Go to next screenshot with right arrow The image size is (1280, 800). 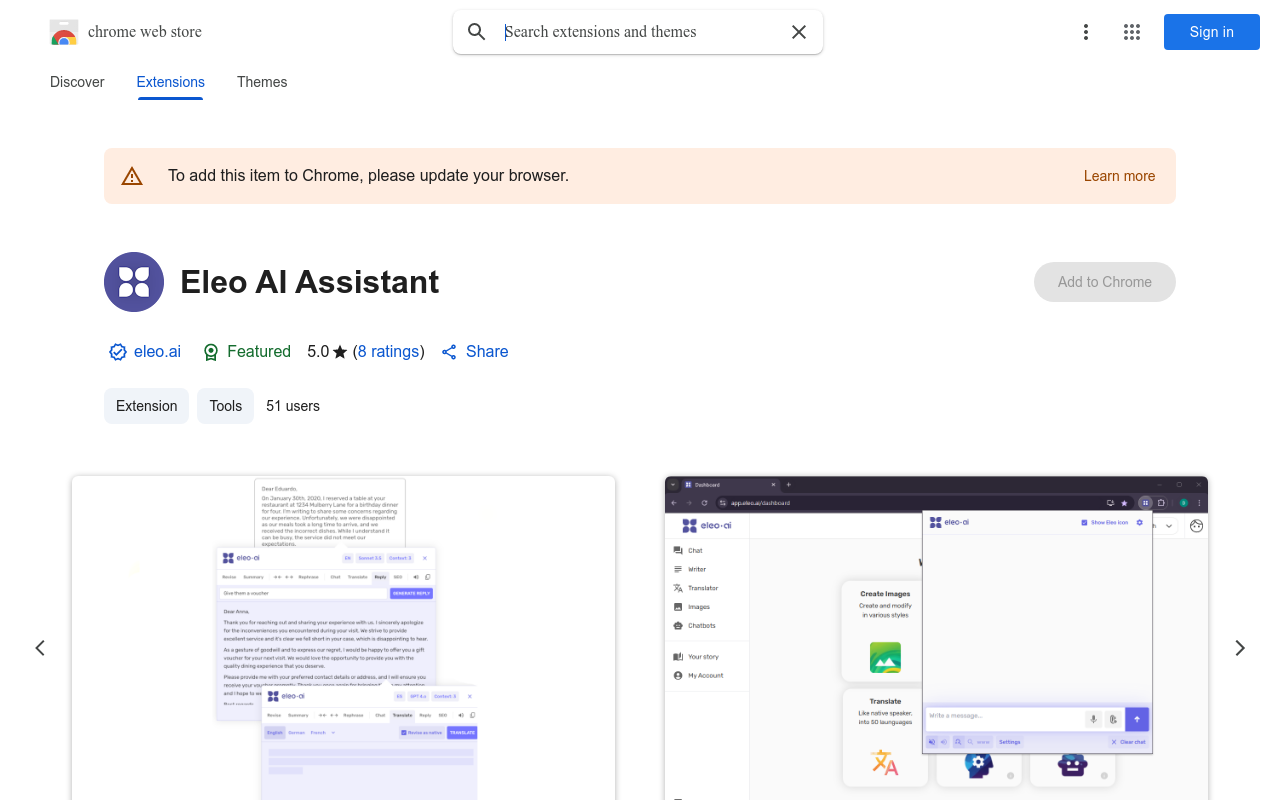pyautogui.click(x=1240, y=648)
